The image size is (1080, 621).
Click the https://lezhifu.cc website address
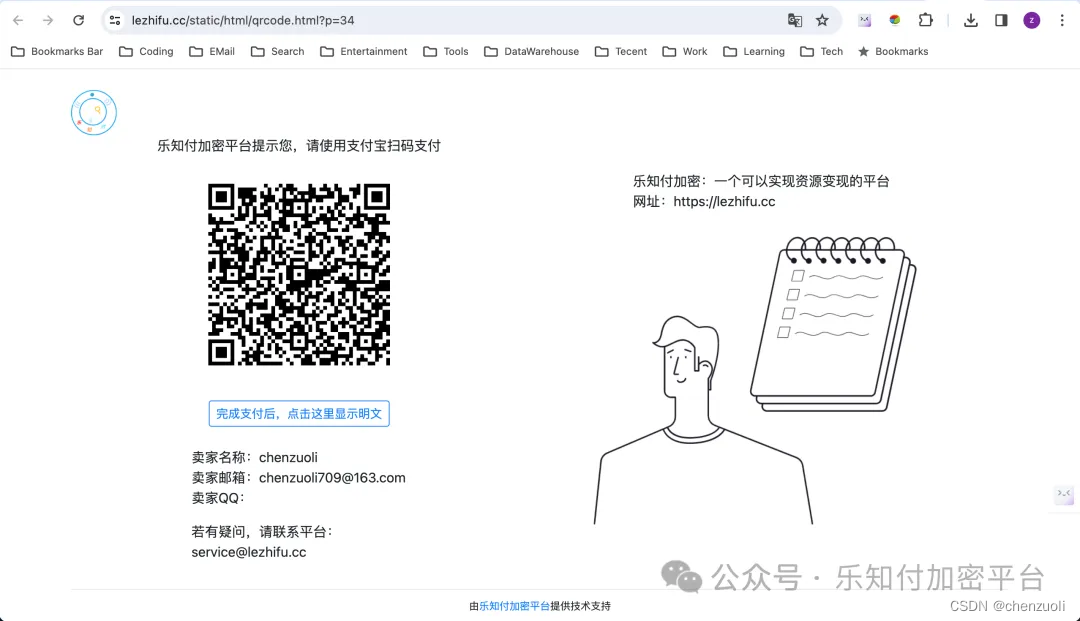click(724, 202)
